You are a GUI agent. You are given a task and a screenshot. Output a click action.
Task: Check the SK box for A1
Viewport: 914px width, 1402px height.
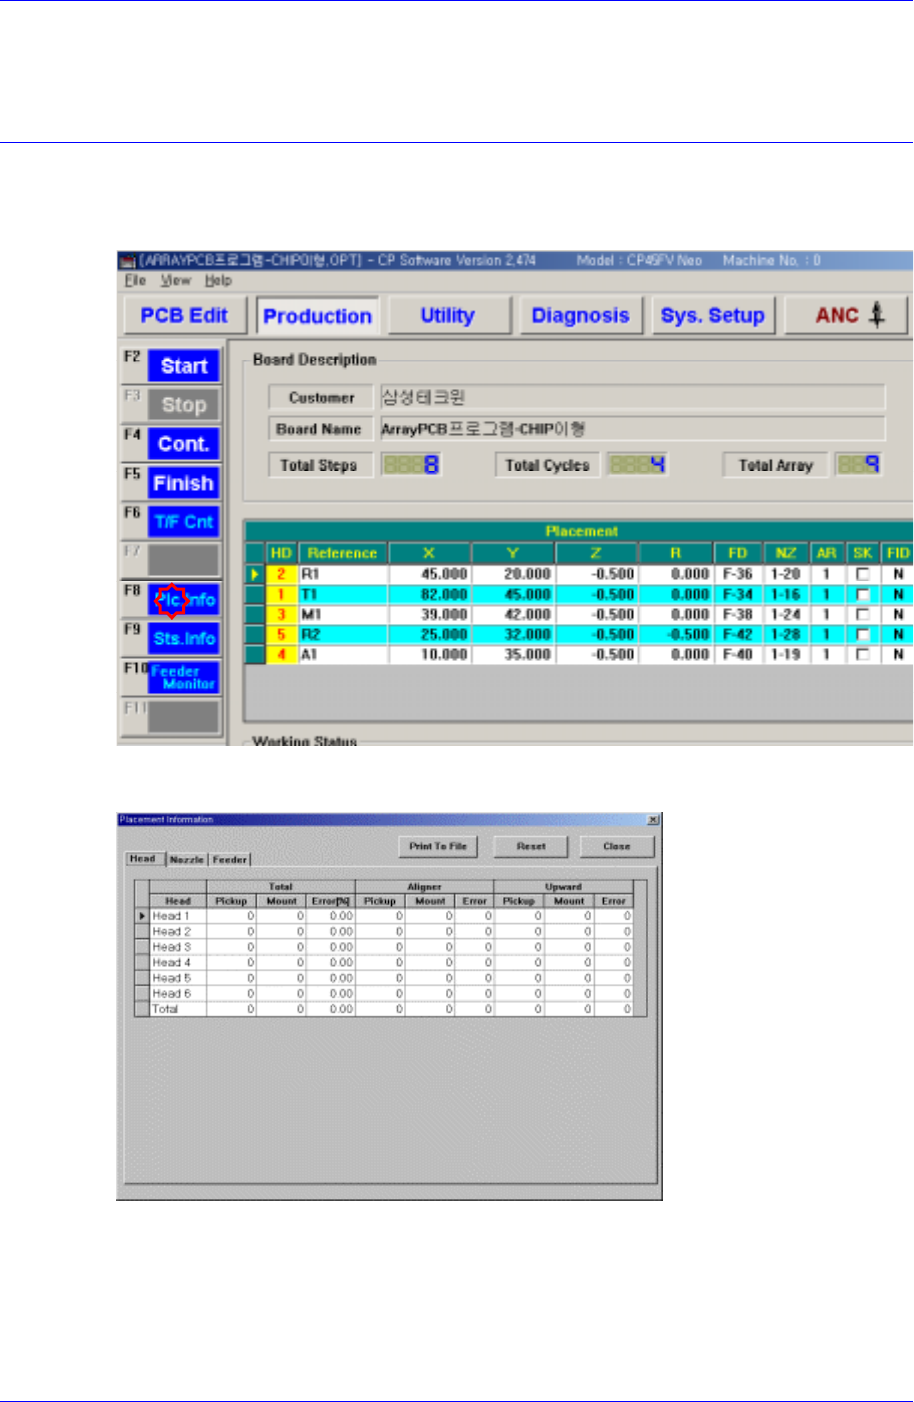point(862,655)
